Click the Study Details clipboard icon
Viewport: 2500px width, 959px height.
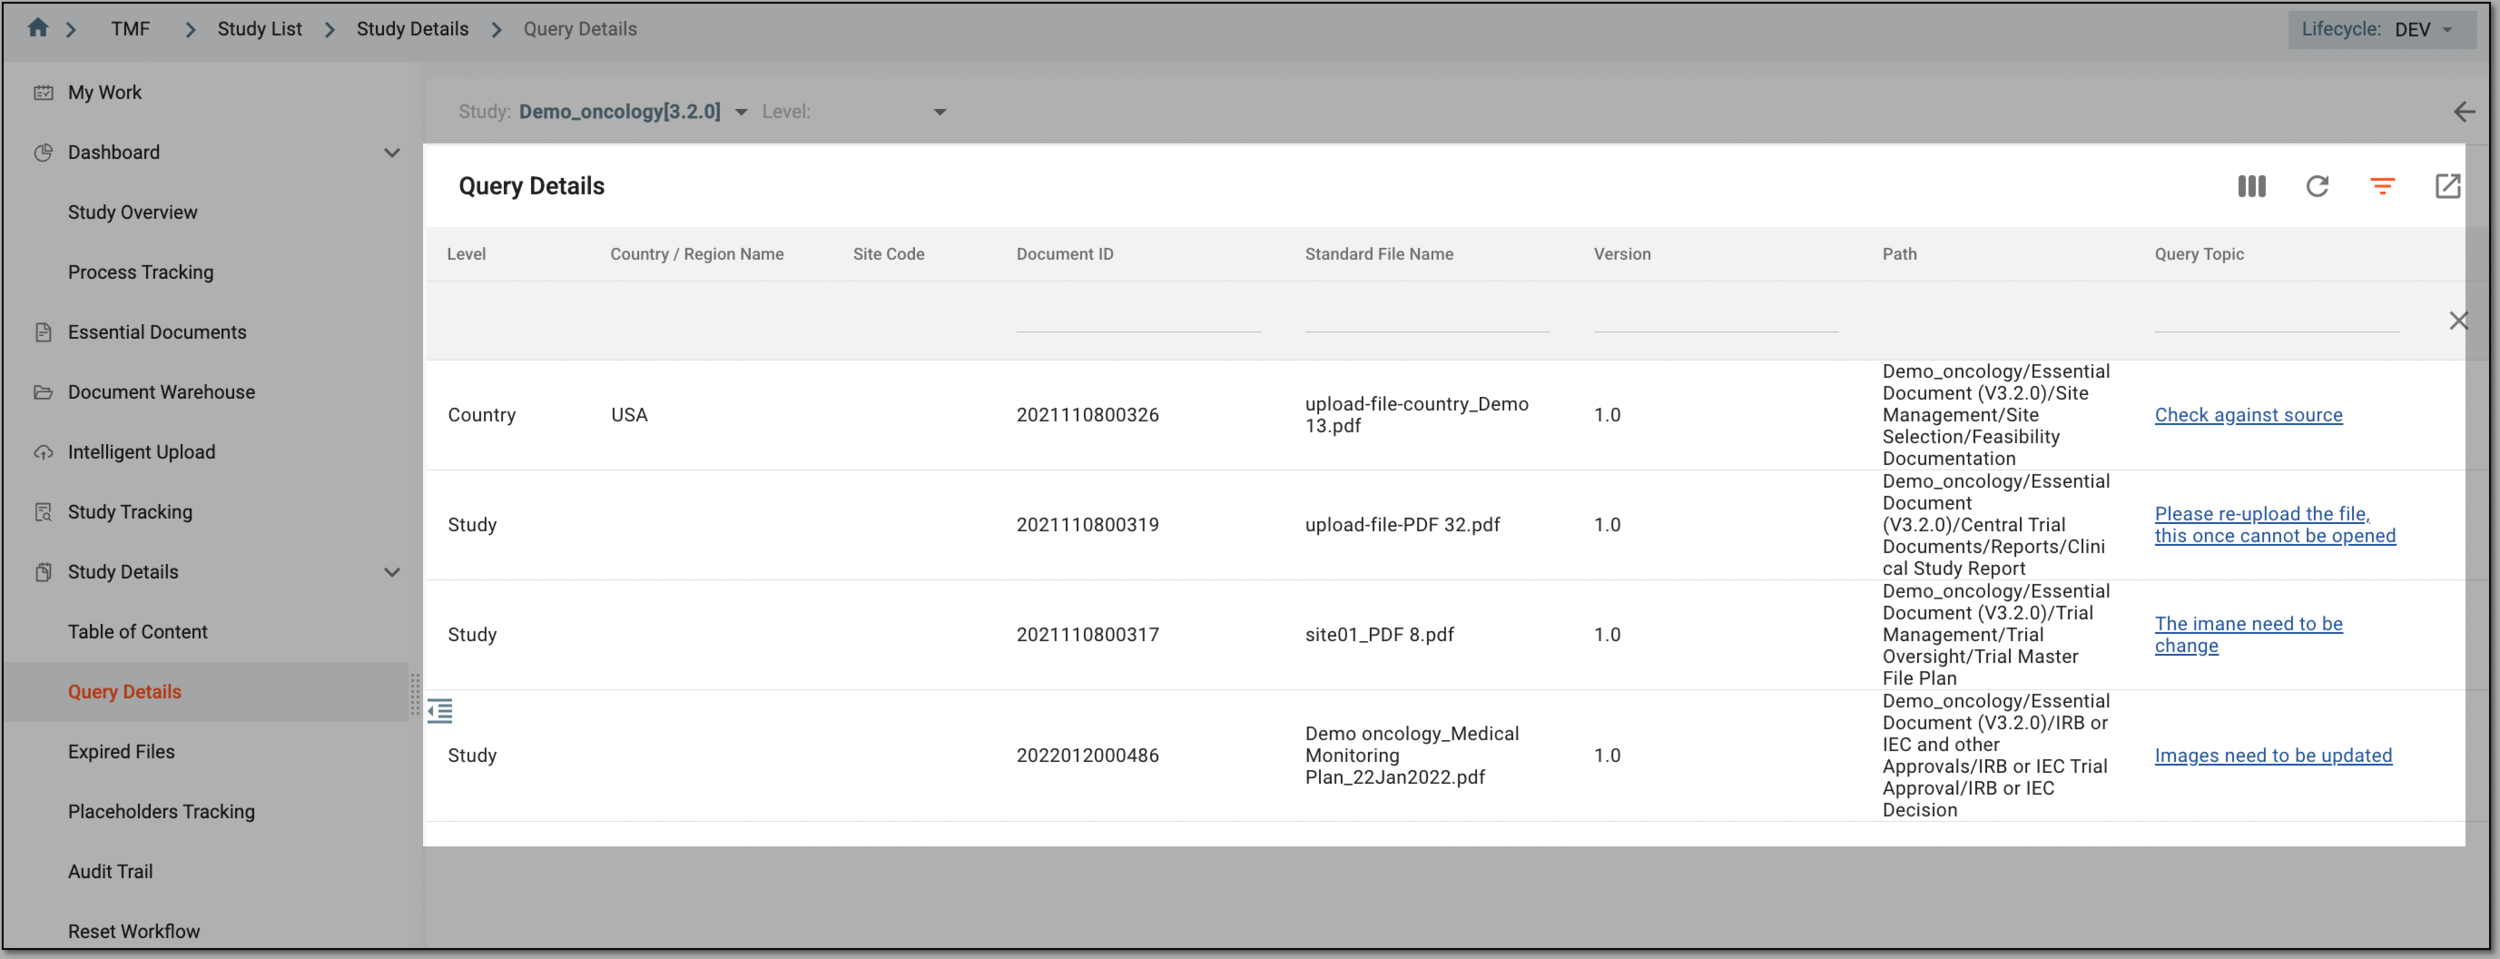[x=43, y=572]
